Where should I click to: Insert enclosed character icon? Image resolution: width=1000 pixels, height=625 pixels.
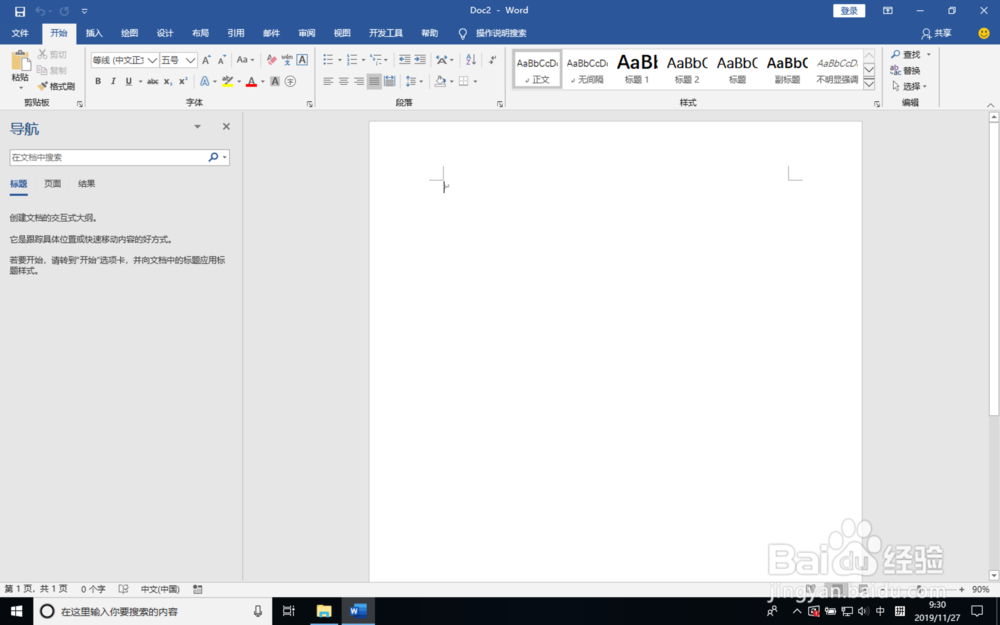290,81
